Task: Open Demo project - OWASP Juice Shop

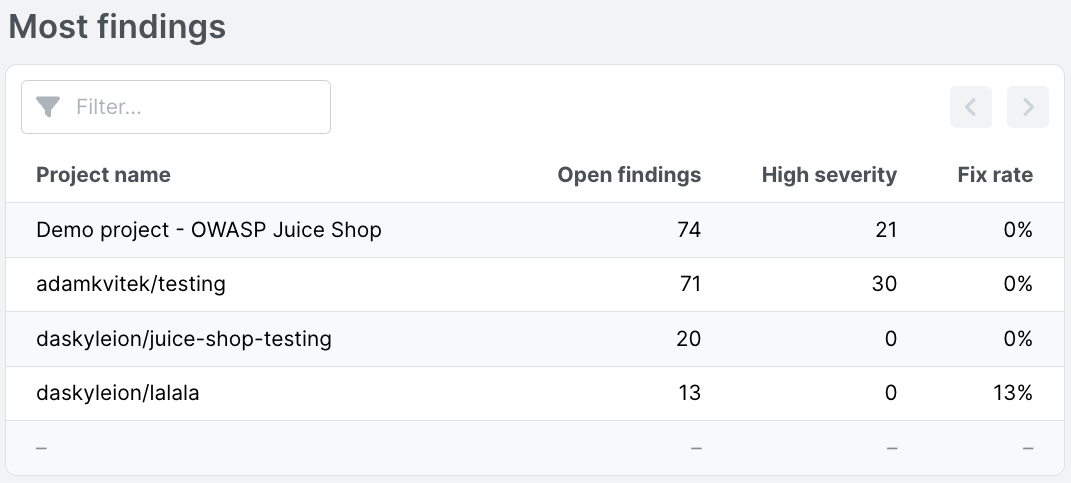Action: pyautogui.click(x=209, y=230)
